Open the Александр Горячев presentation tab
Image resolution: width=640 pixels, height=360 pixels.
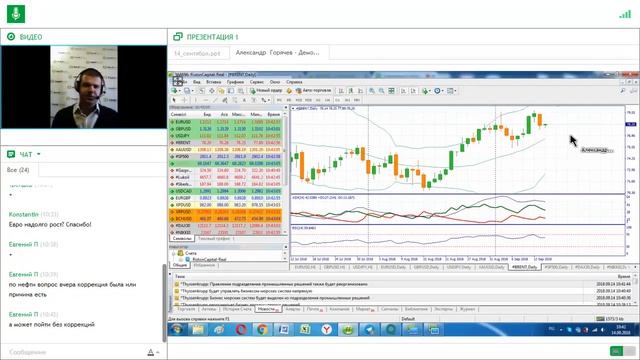pos(278,53)
